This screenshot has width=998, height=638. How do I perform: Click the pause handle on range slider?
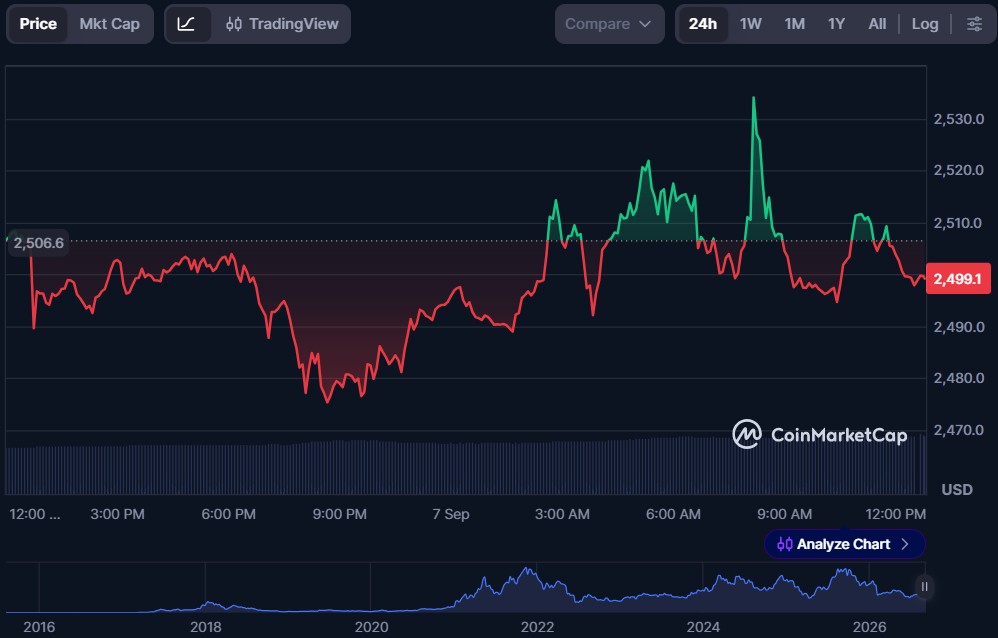[x=924, y=586]
